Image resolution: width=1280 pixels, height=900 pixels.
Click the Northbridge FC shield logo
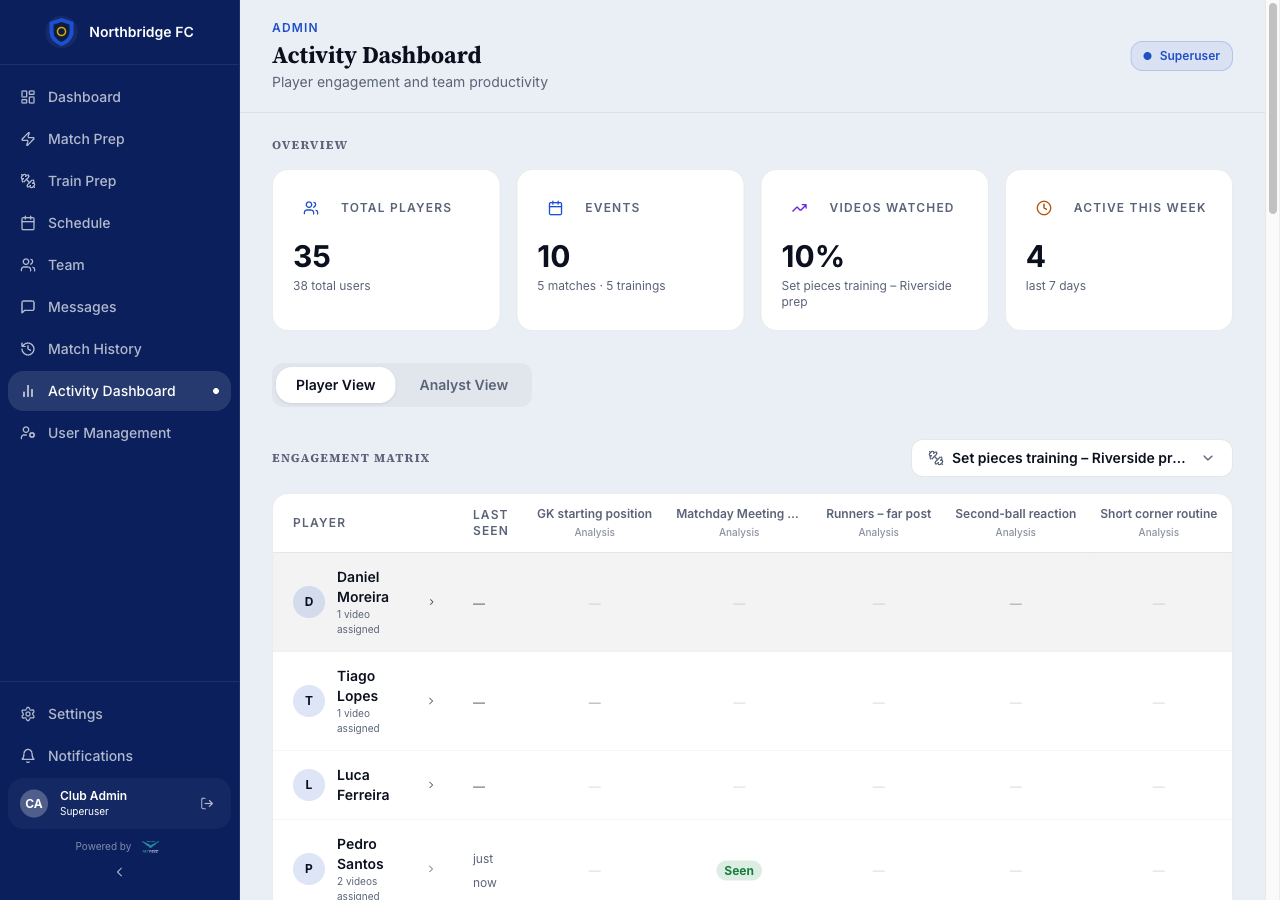62,32
